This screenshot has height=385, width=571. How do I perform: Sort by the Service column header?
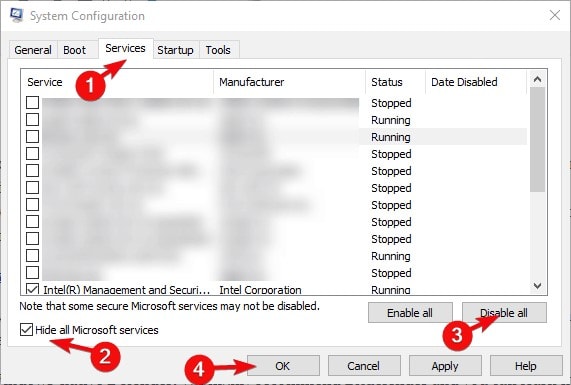(117, 82)
